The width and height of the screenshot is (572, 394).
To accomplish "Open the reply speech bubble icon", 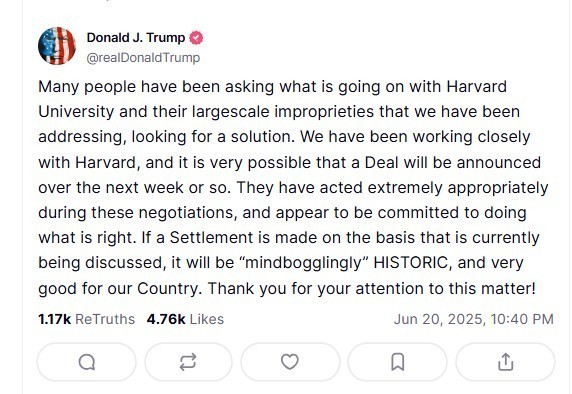I will (86, 362).
